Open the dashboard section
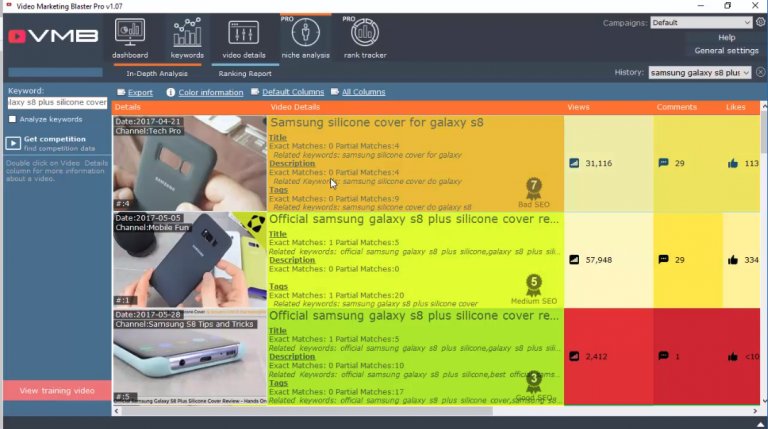The height and width of the screenshot is (429, 768). 130,39
